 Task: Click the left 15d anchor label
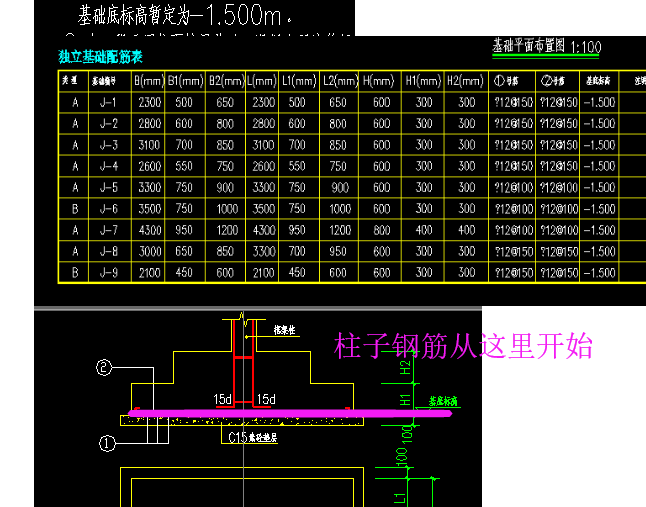(222, 399)
